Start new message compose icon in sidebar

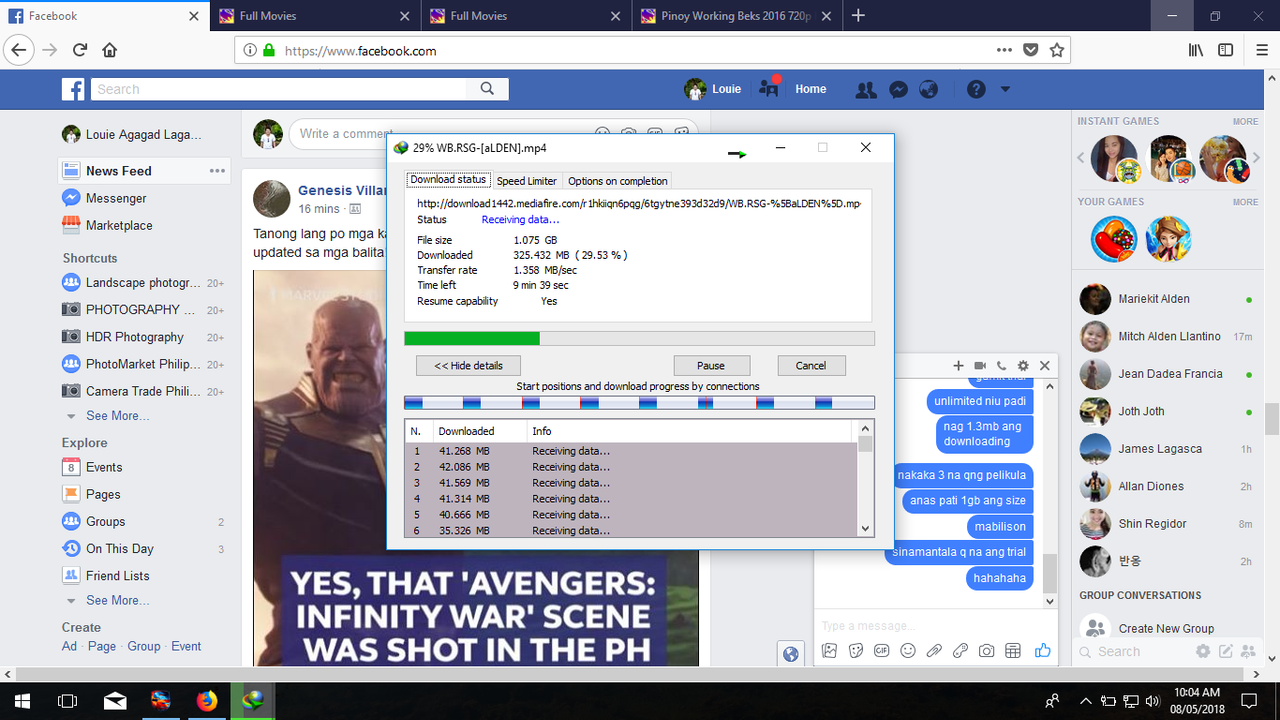(x=1225, y=651)
